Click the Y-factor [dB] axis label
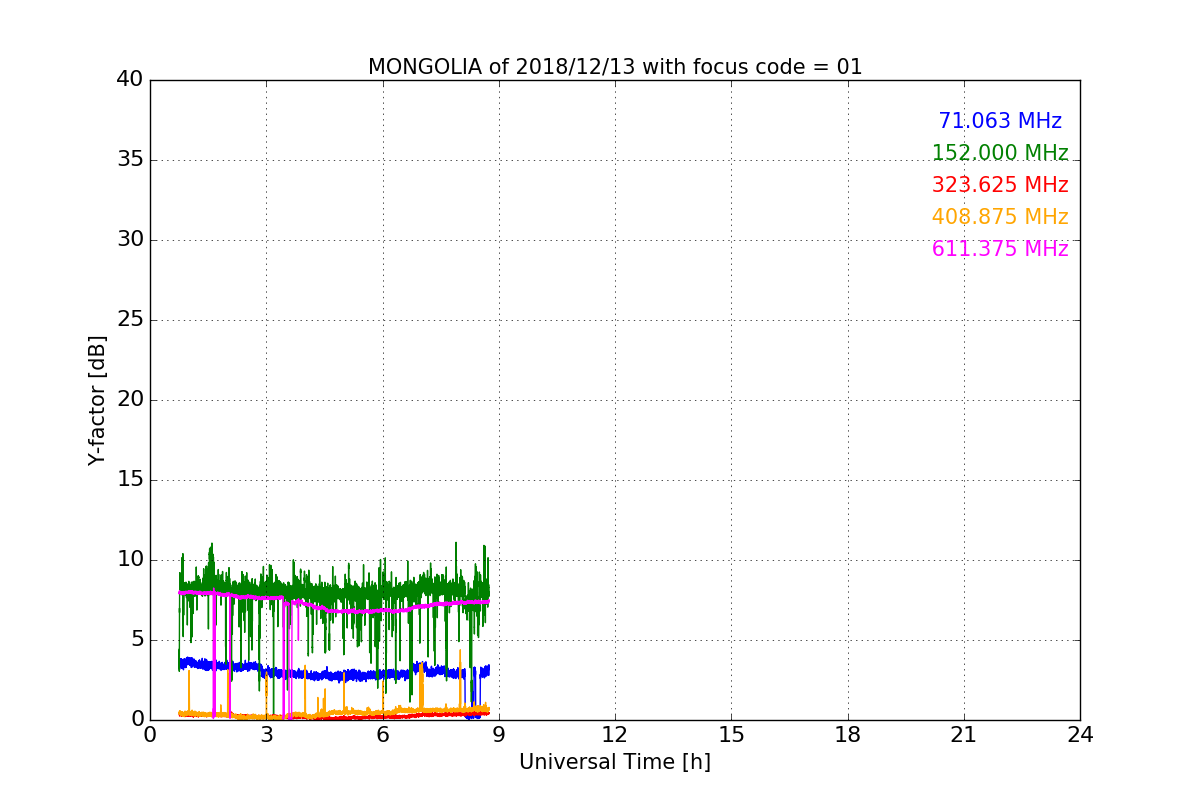The width and height of the screenshot is (1200, 800). point(97,400)
